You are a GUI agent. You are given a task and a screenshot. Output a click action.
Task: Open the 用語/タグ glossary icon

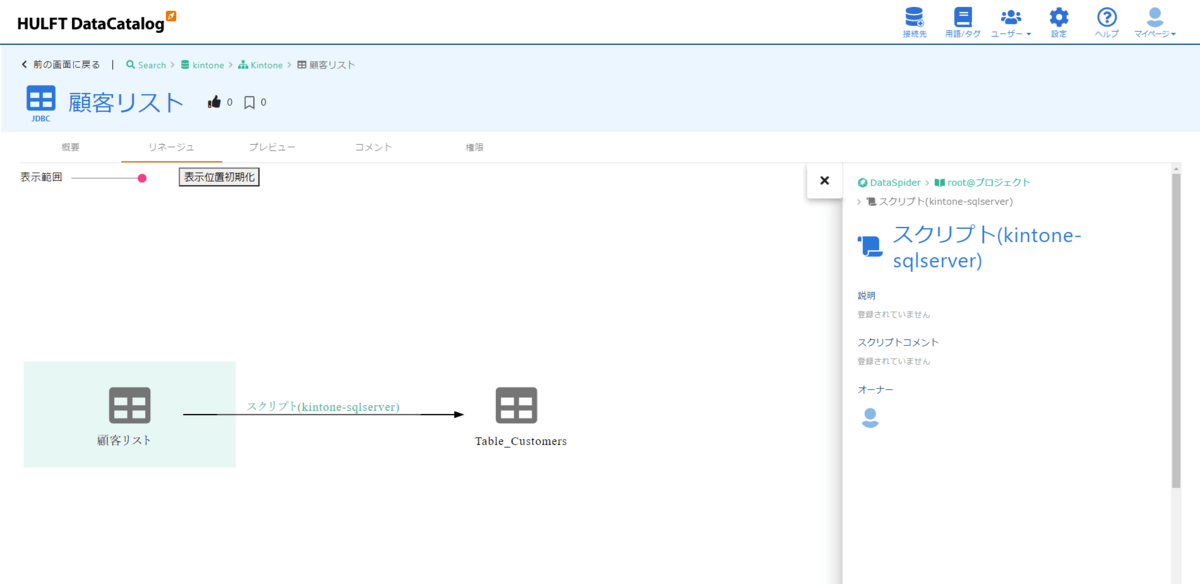click(962, 22)
